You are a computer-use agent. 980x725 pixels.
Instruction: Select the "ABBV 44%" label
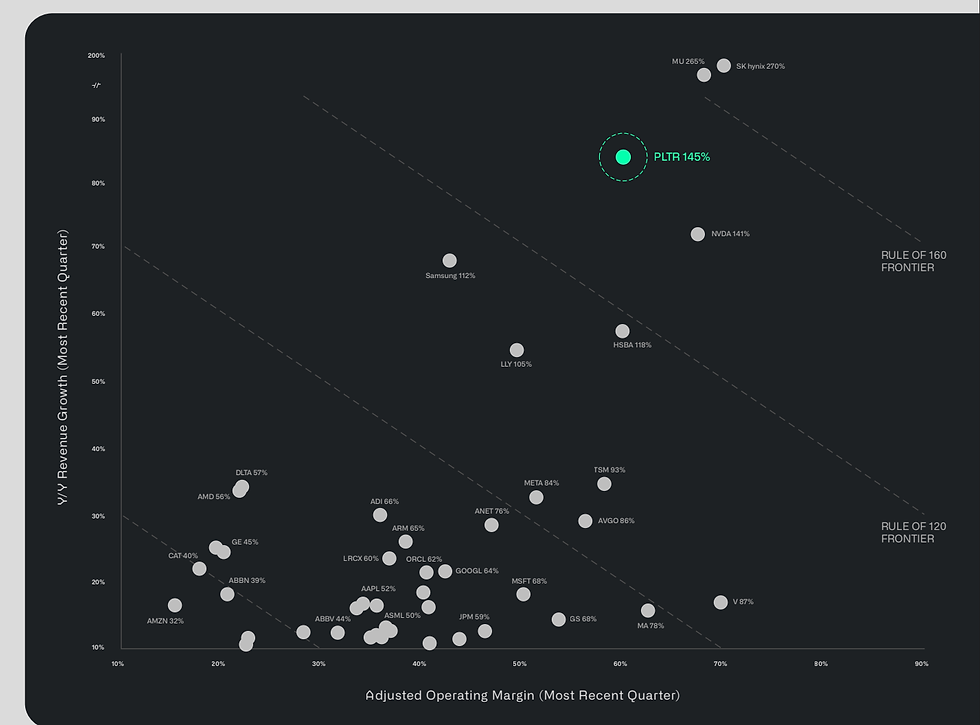pos(332,619)
